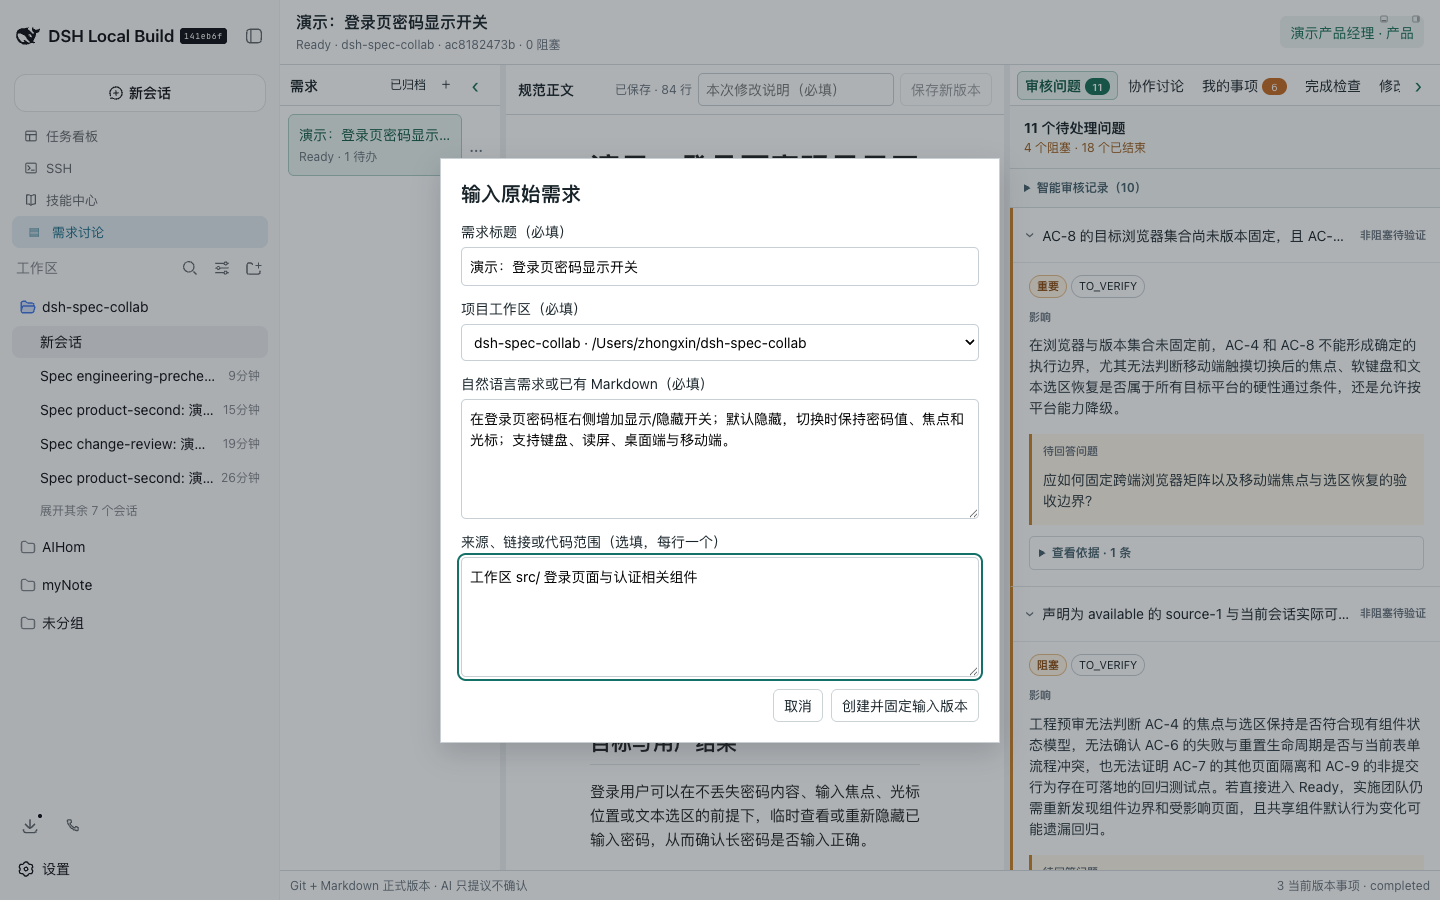Select the 演示：登录页密码显示... requirement card
Image resolution: width=1440 pixels, height=900 pixels.
375,145
